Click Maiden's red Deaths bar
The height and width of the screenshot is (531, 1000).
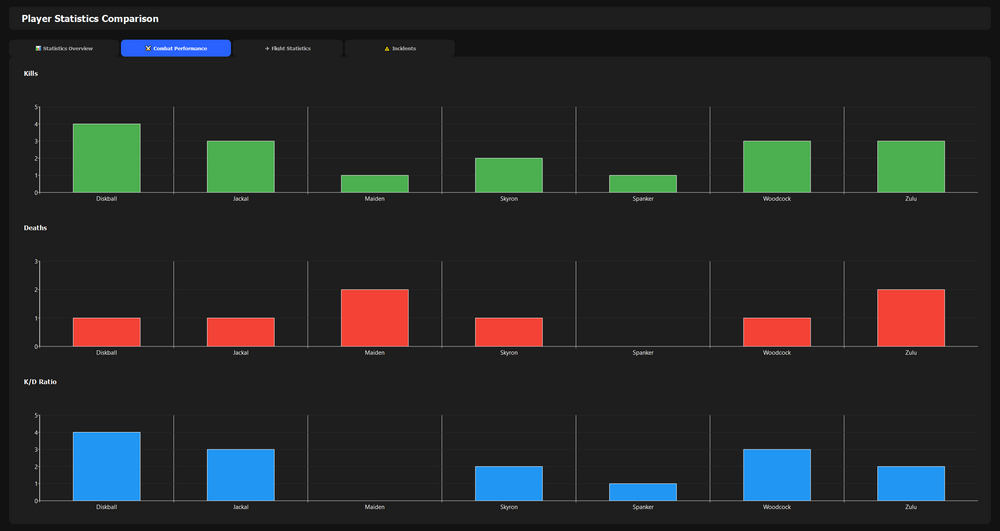pos(374,318)
